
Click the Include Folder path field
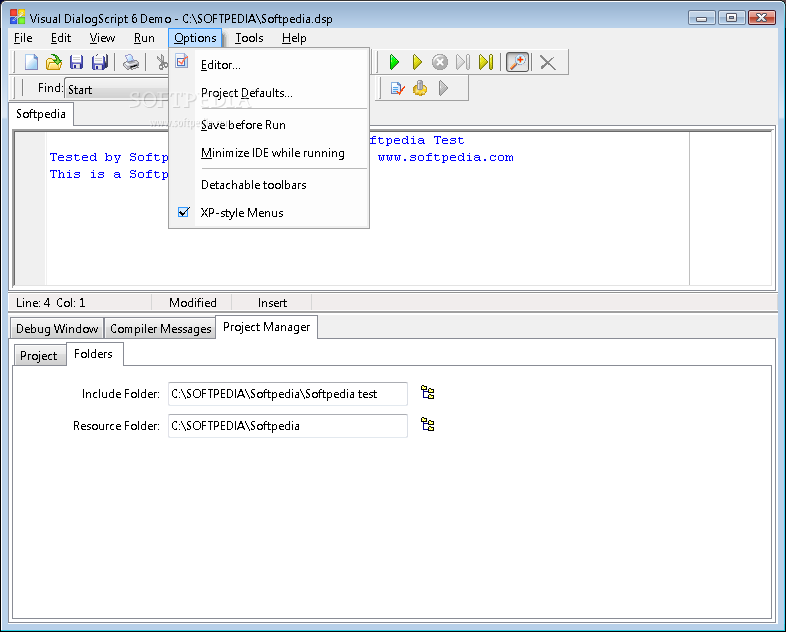[x=288, y=394]
